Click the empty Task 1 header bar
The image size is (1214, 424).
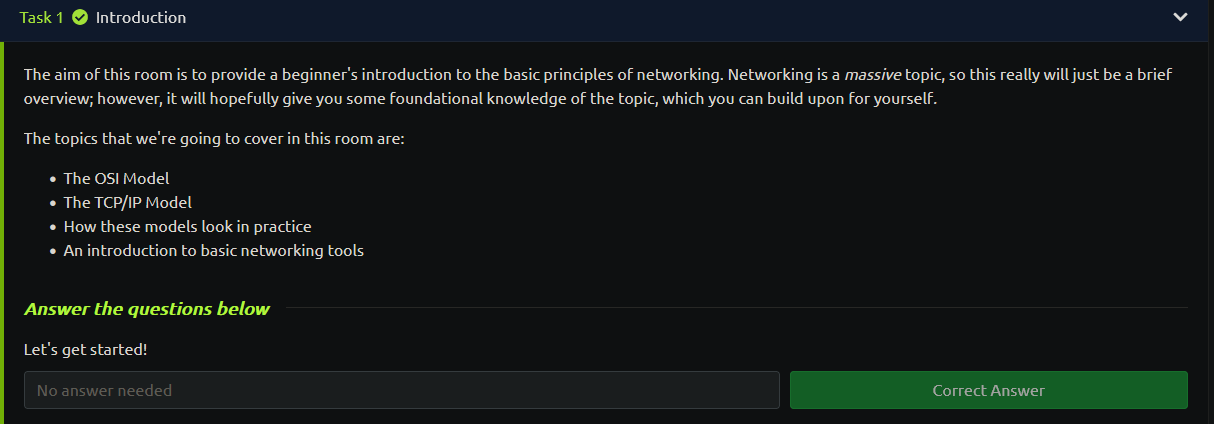[x=680, y=17]
